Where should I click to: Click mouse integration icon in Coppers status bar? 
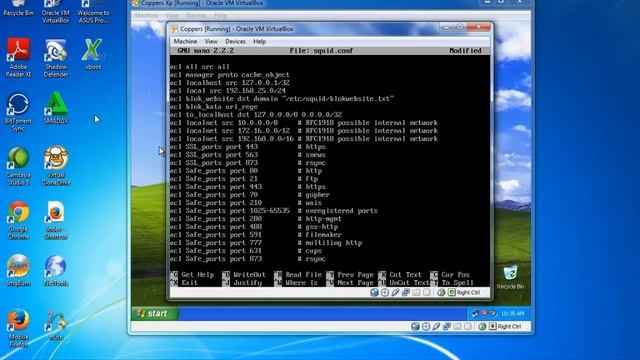(x=441, y=292)
